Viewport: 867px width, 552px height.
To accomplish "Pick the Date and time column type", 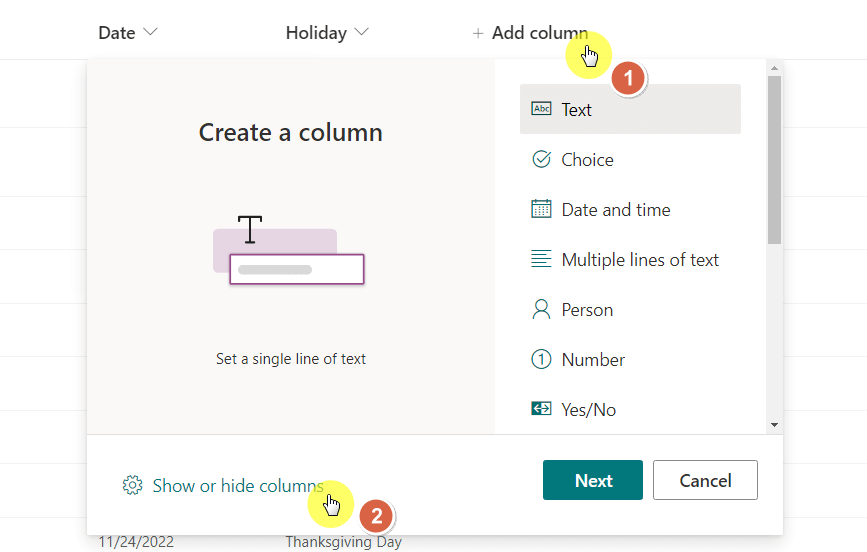I will point(630,210).
